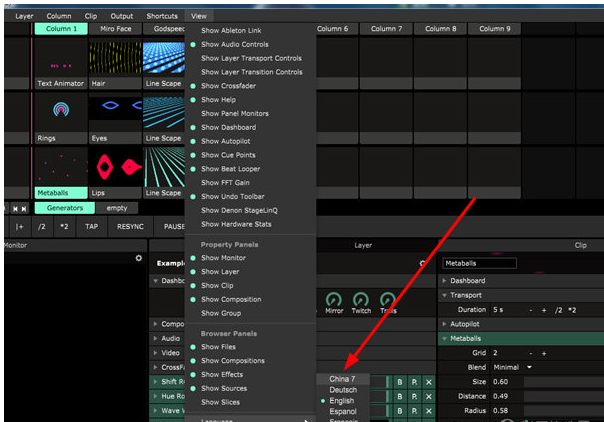Click the Metaballs clip name field

[x=480, y=263]
